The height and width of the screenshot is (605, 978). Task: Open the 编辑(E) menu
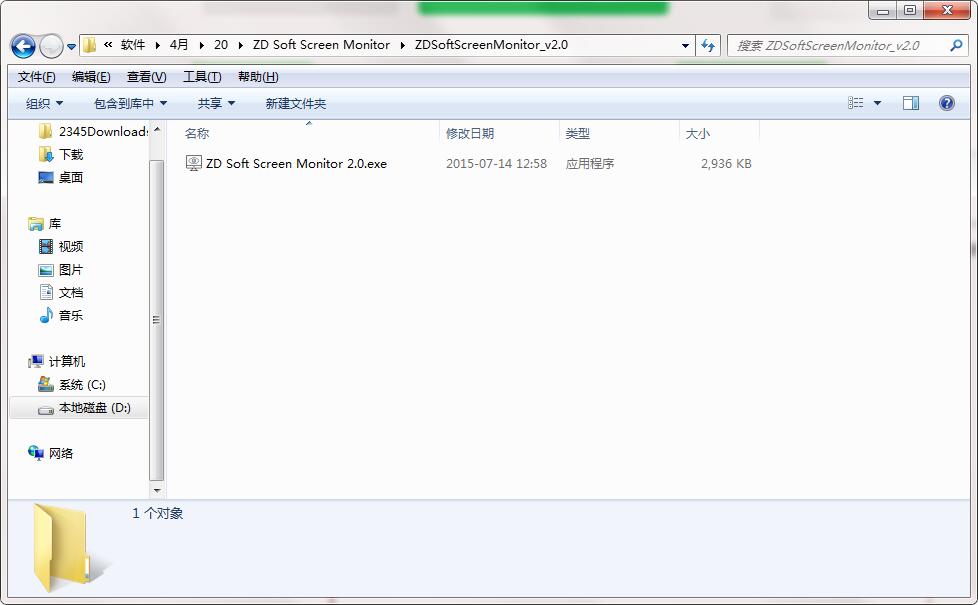click(91, 77)
